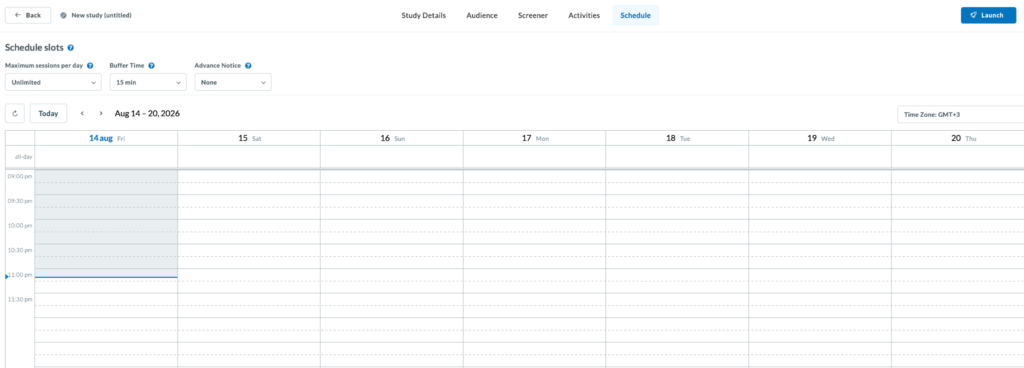
Task: Click help icon for Buffer Time
Action: click(x=152, y=66)
